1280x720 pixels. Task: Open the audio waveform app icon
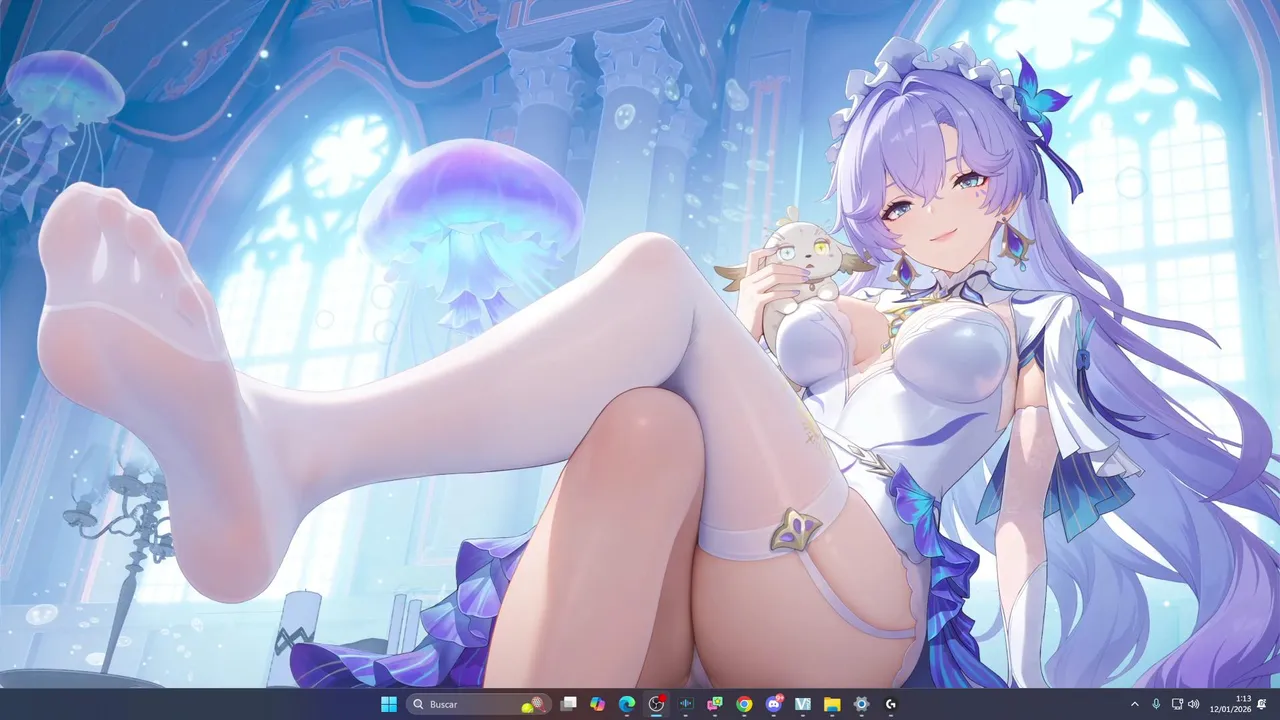685,704
